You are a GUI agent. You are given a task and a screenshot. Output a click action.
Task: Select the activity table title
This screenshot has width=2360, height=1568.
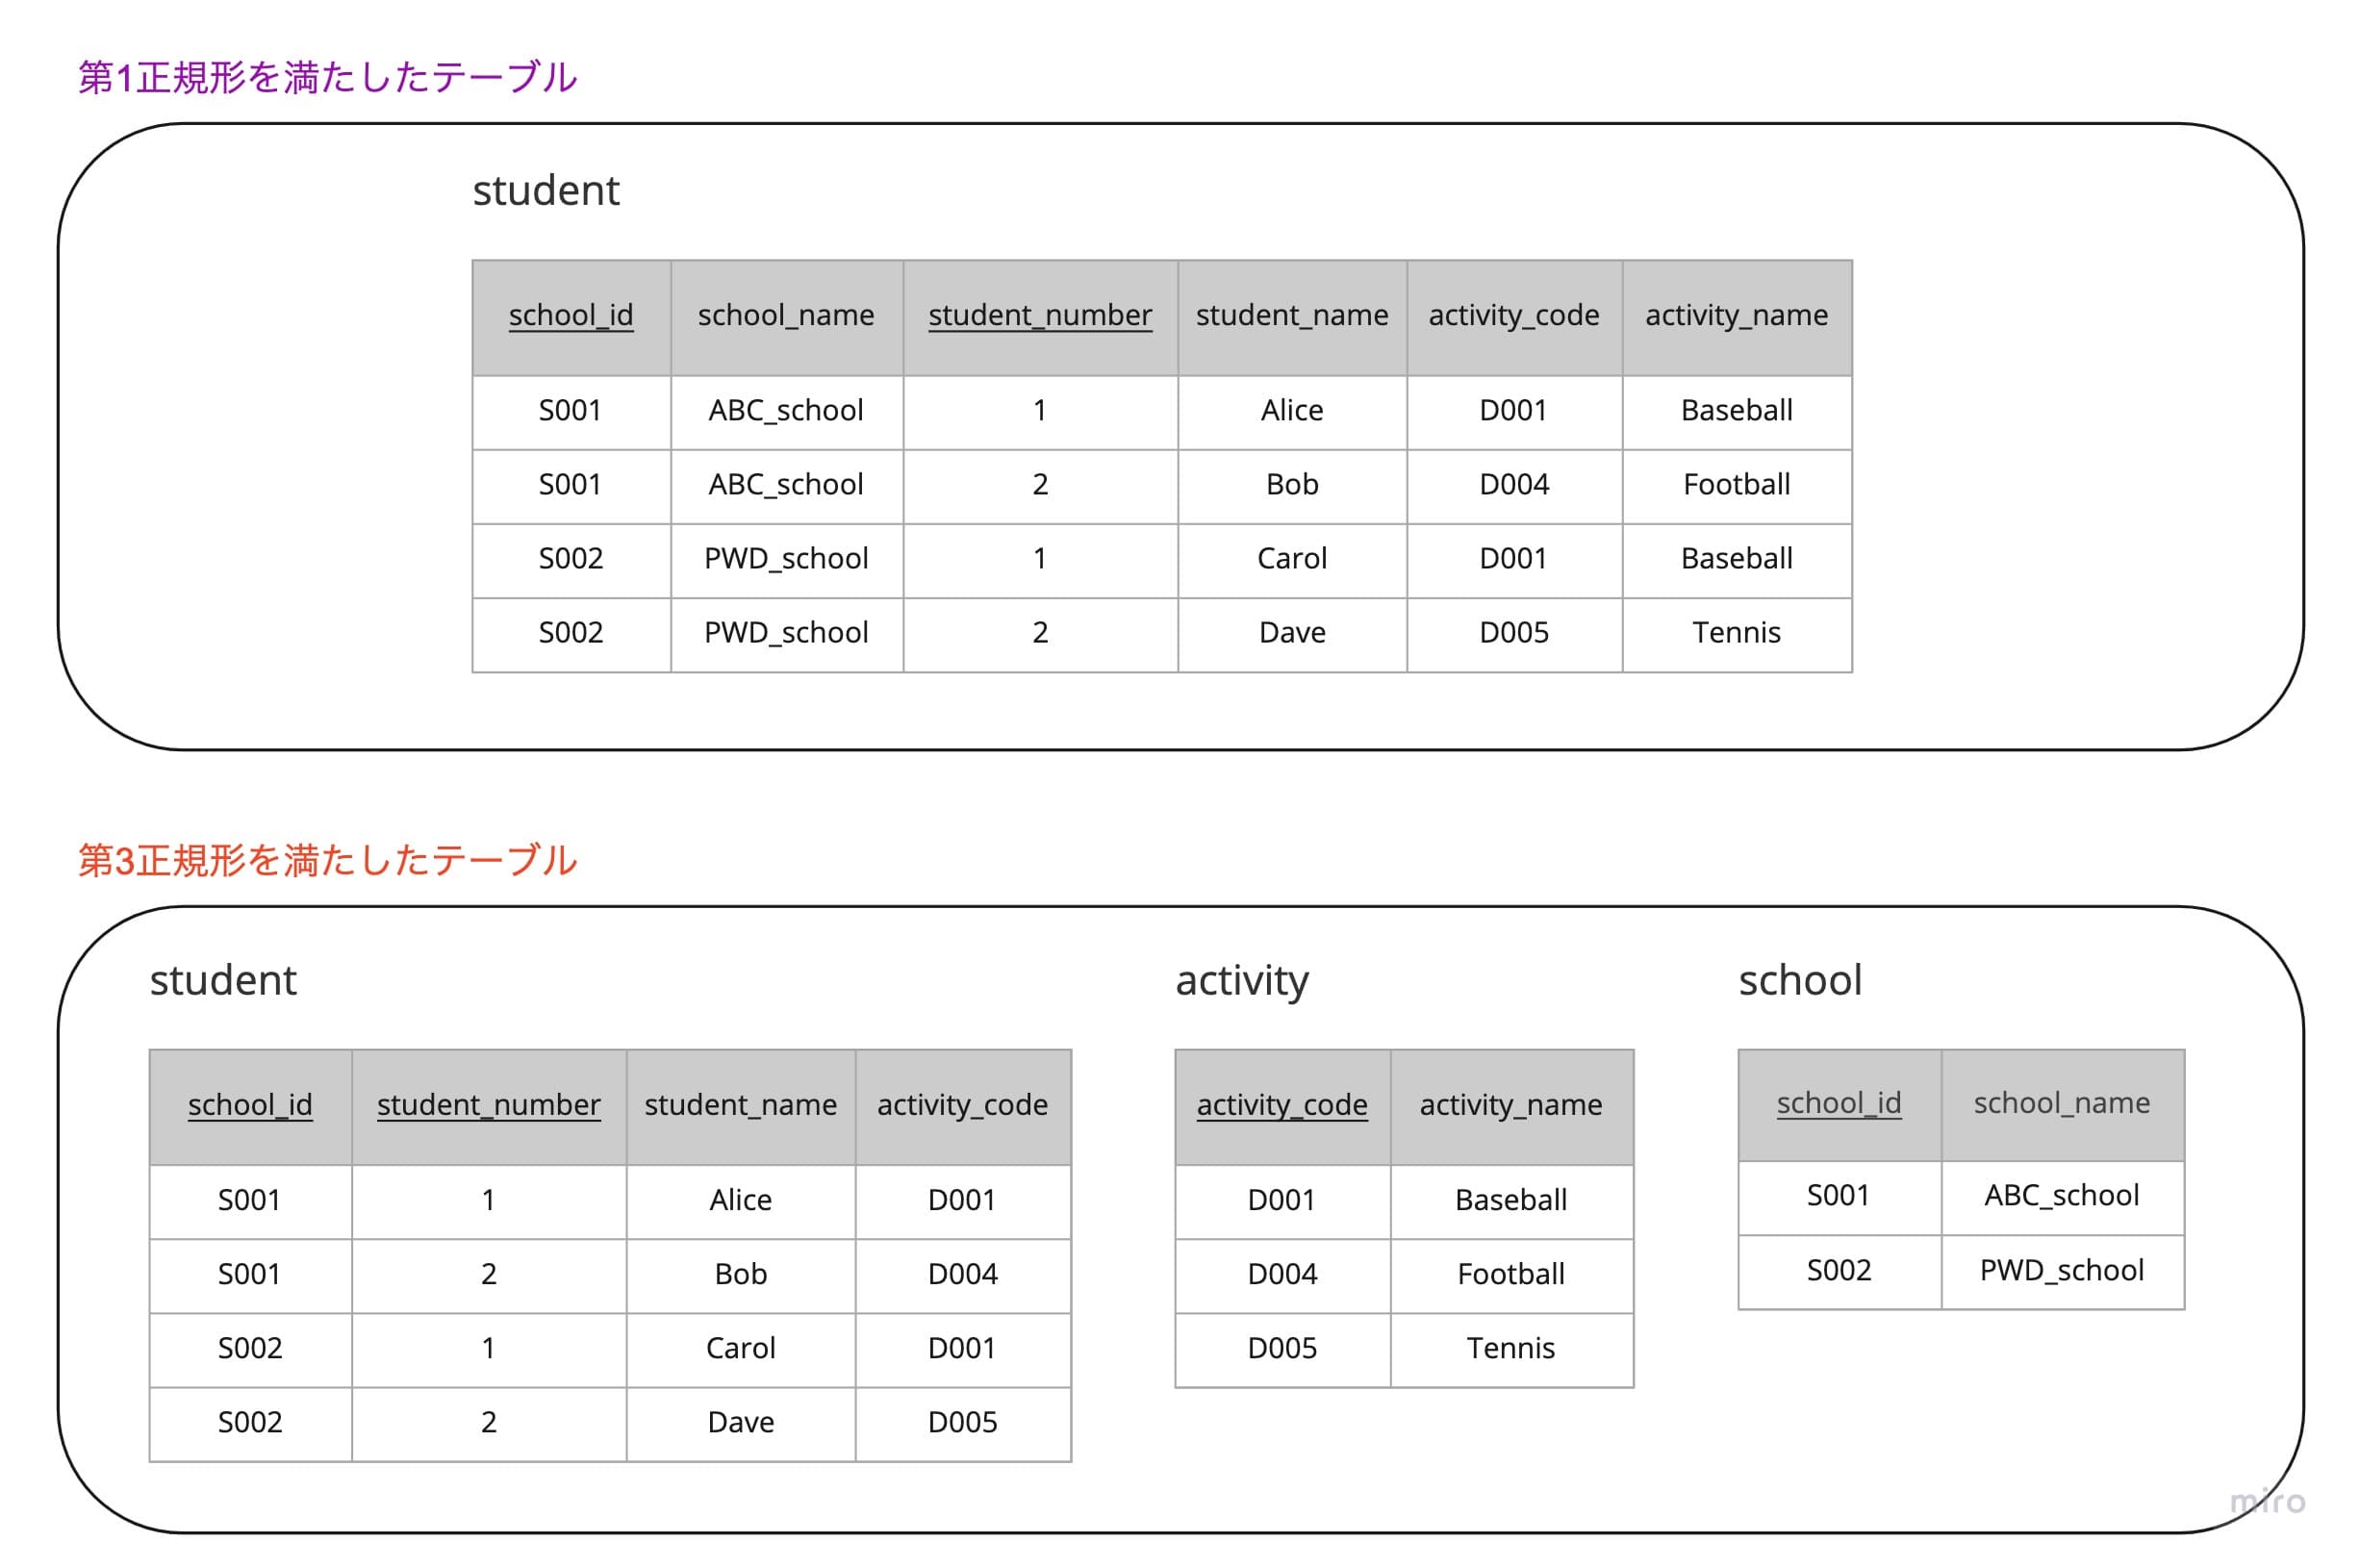(1242, 980)
